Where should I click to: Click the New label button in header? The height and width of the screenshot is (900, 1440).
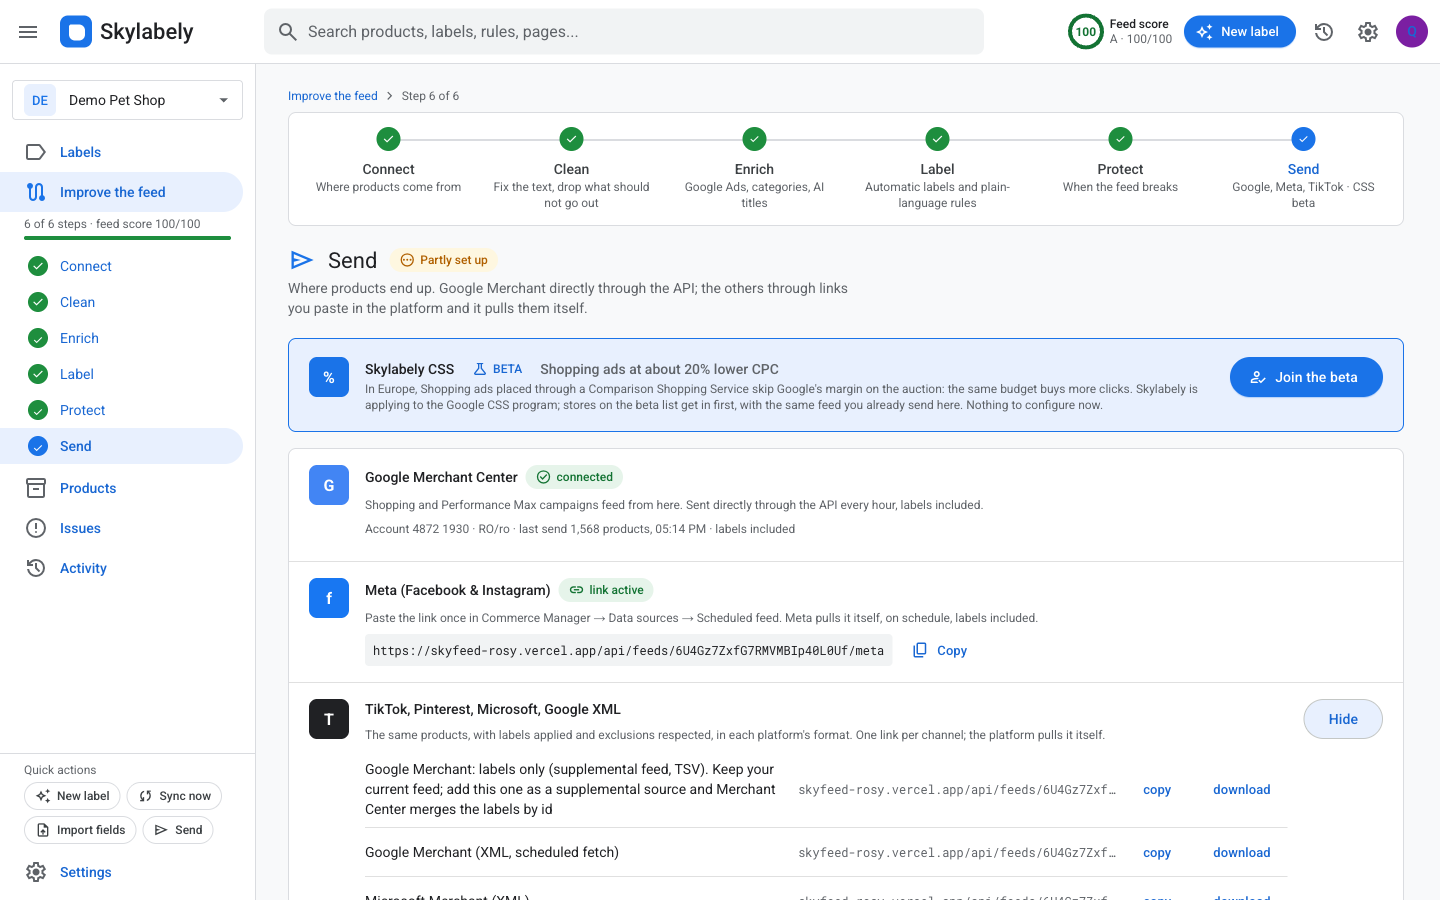click(x=1239, y=32)
